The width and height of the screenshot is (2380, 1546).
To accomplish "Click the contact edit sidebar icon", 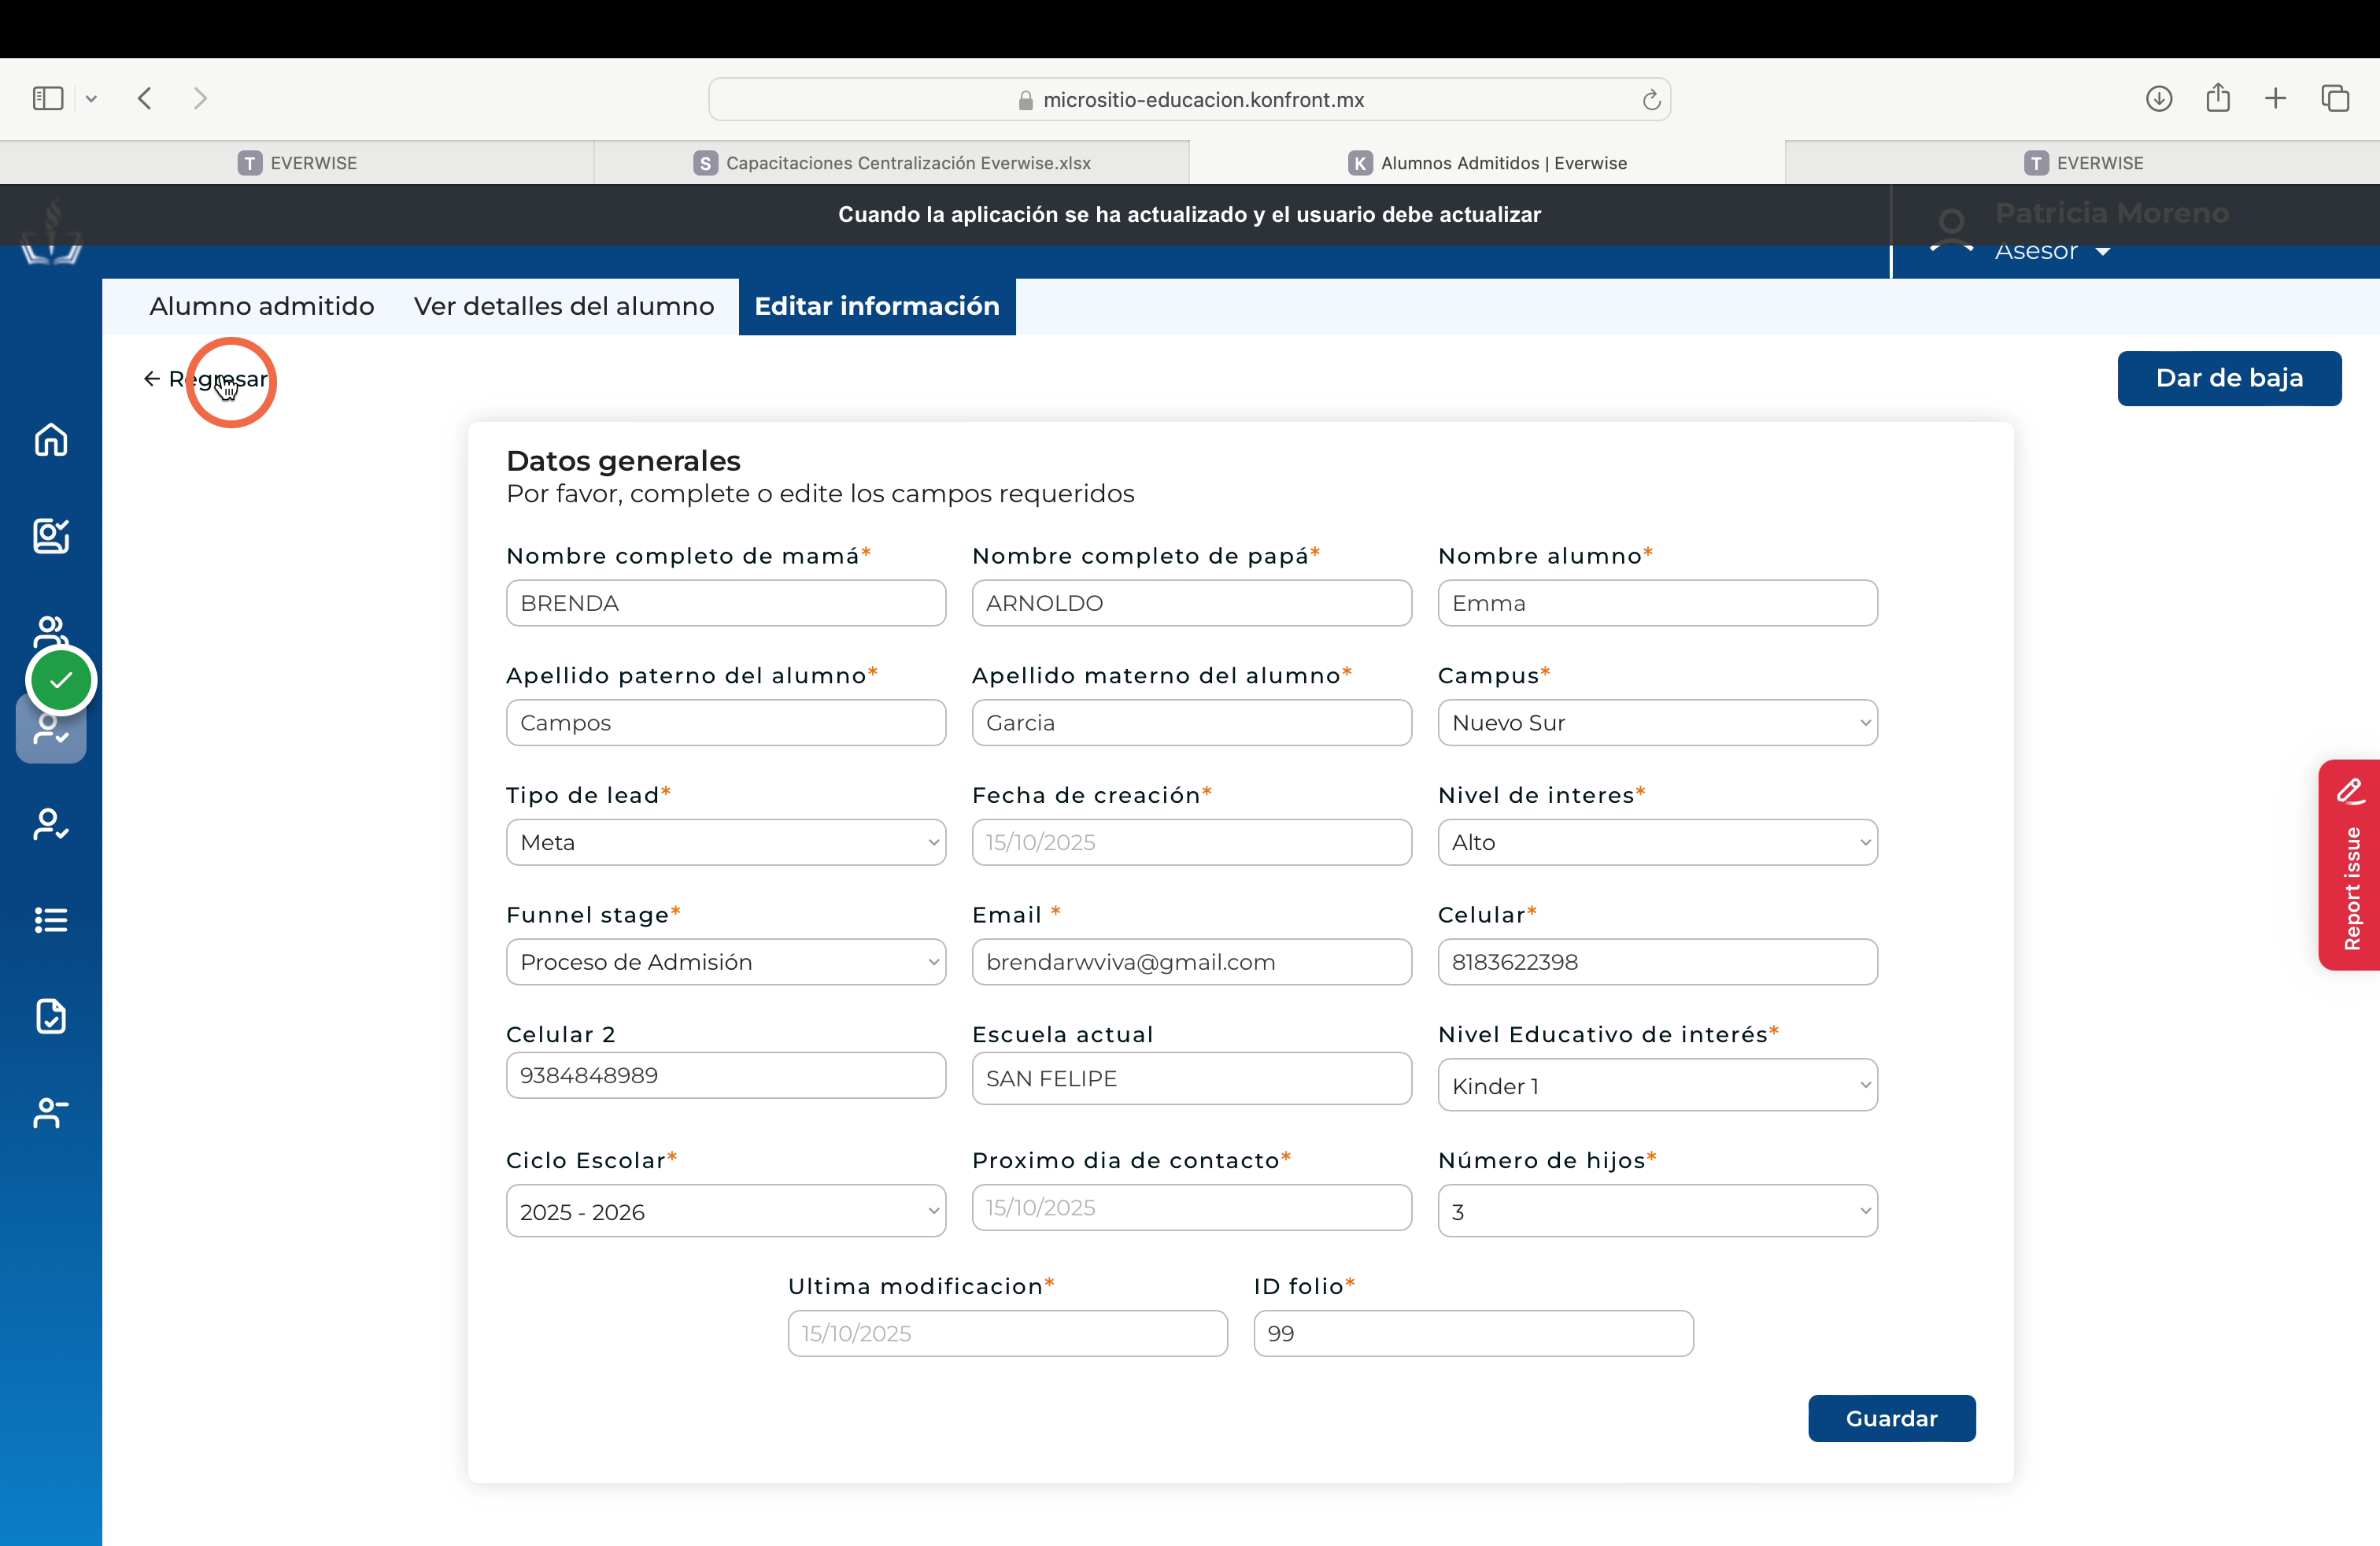I will 51,536.
